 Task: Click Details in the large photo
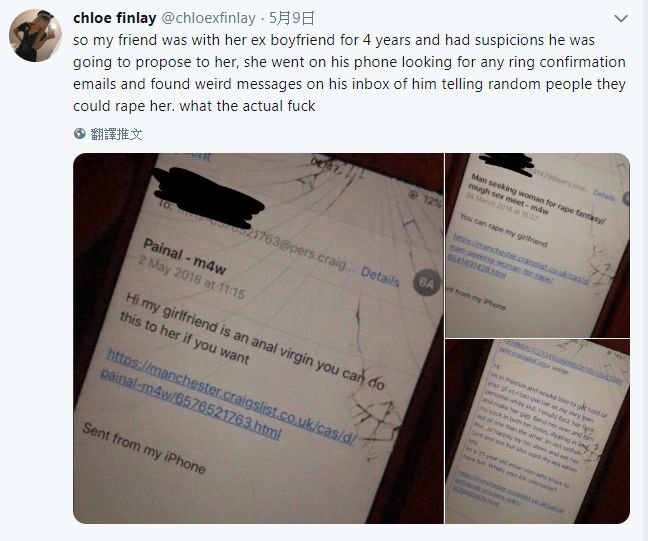pyautogui.click(x=380, y=273)
